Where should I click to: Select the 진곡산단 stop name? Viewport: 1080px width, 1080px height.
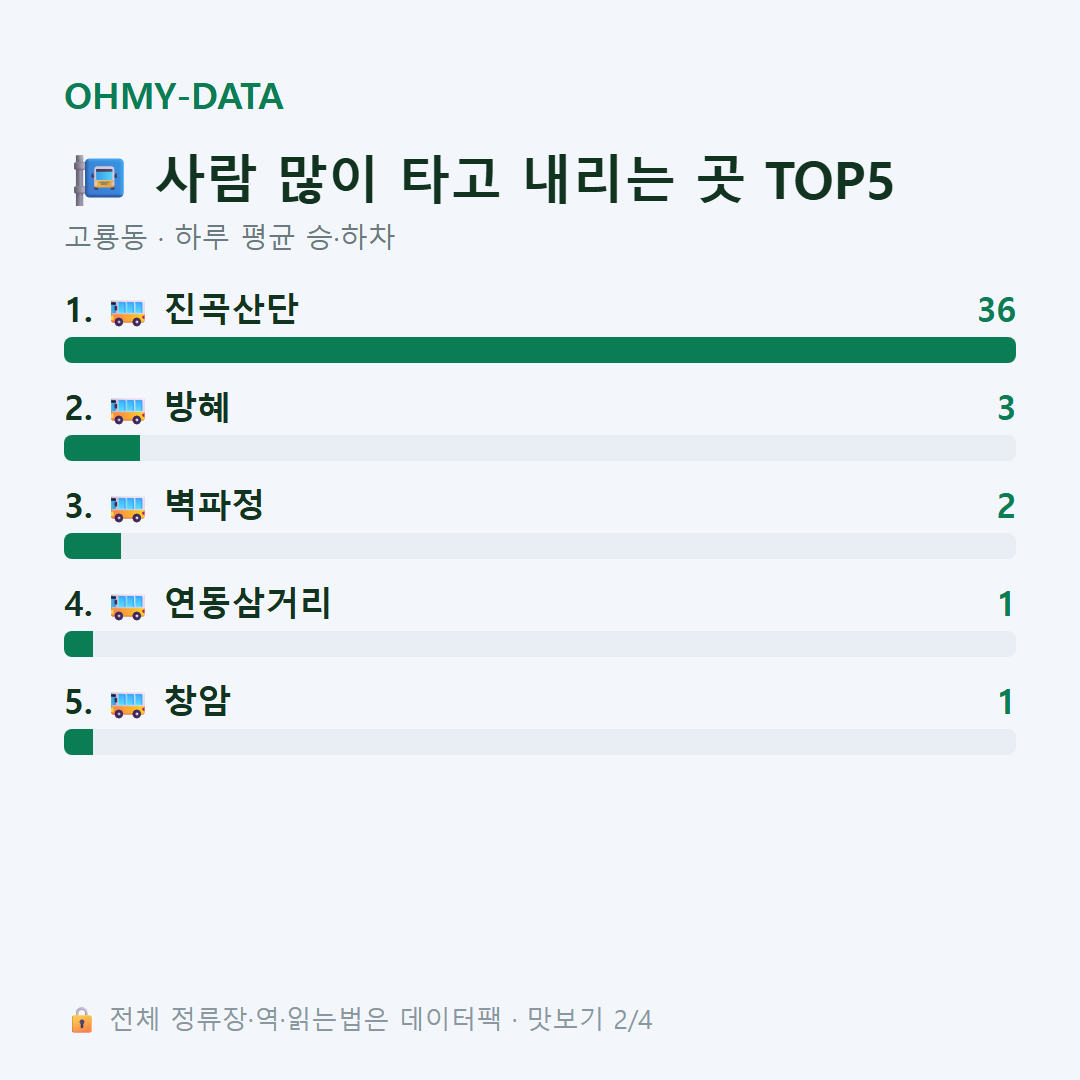pos(231,309)
